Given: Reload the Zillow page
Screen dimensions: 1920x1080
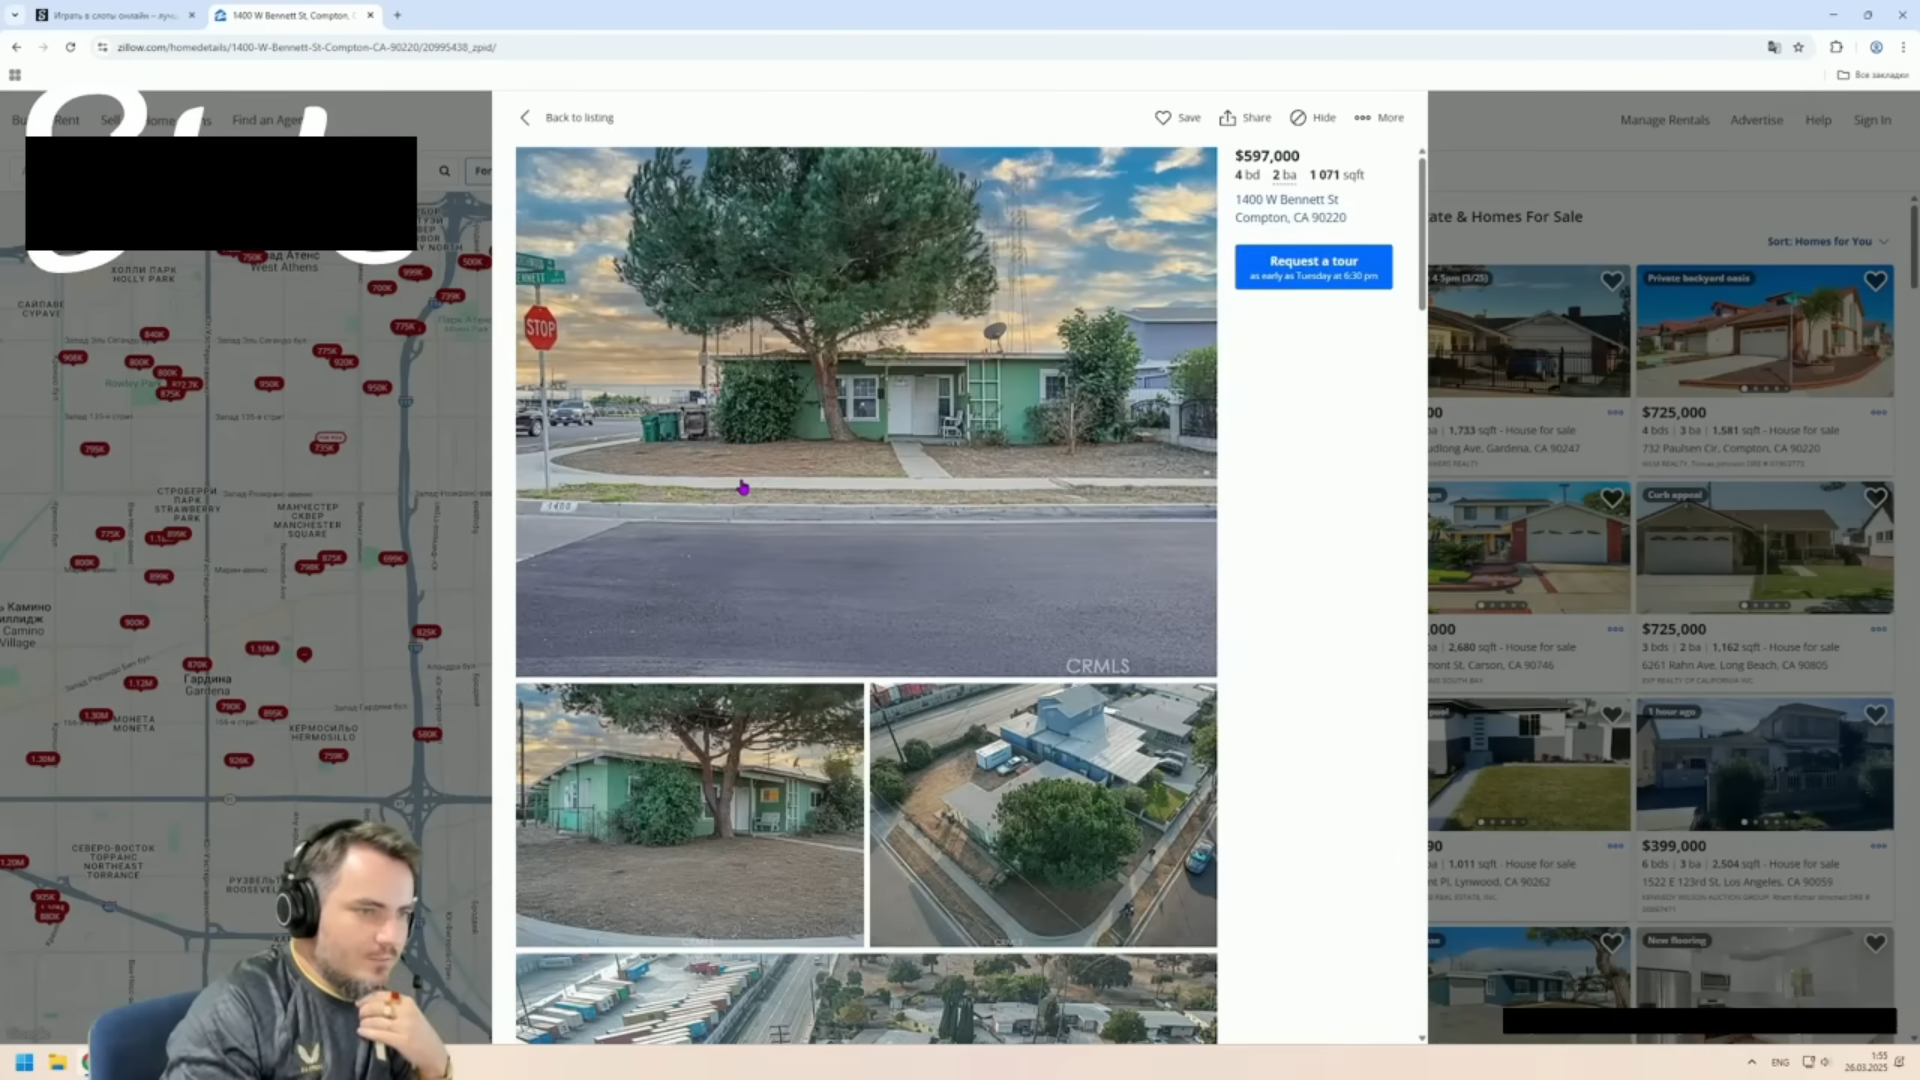Looking at the screenshot, I should point(70,47).
